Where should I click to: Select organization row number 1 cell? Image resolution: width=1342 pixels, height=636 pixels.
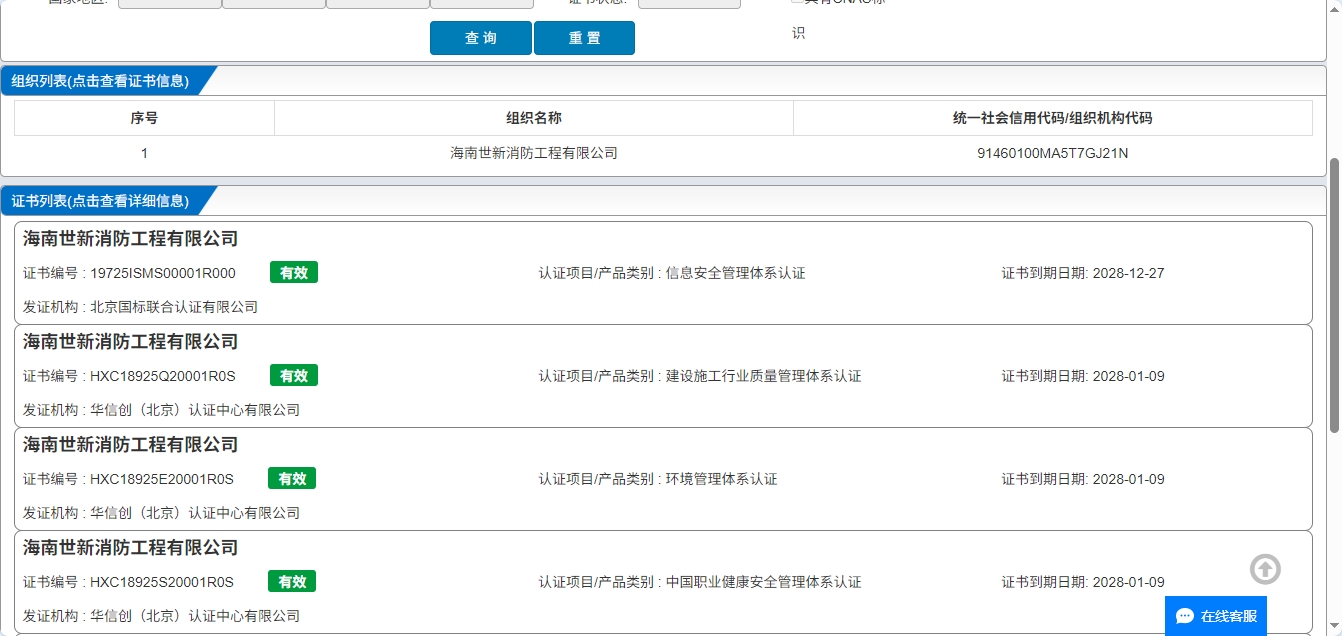pyautogui.click(x=144, y=154)
